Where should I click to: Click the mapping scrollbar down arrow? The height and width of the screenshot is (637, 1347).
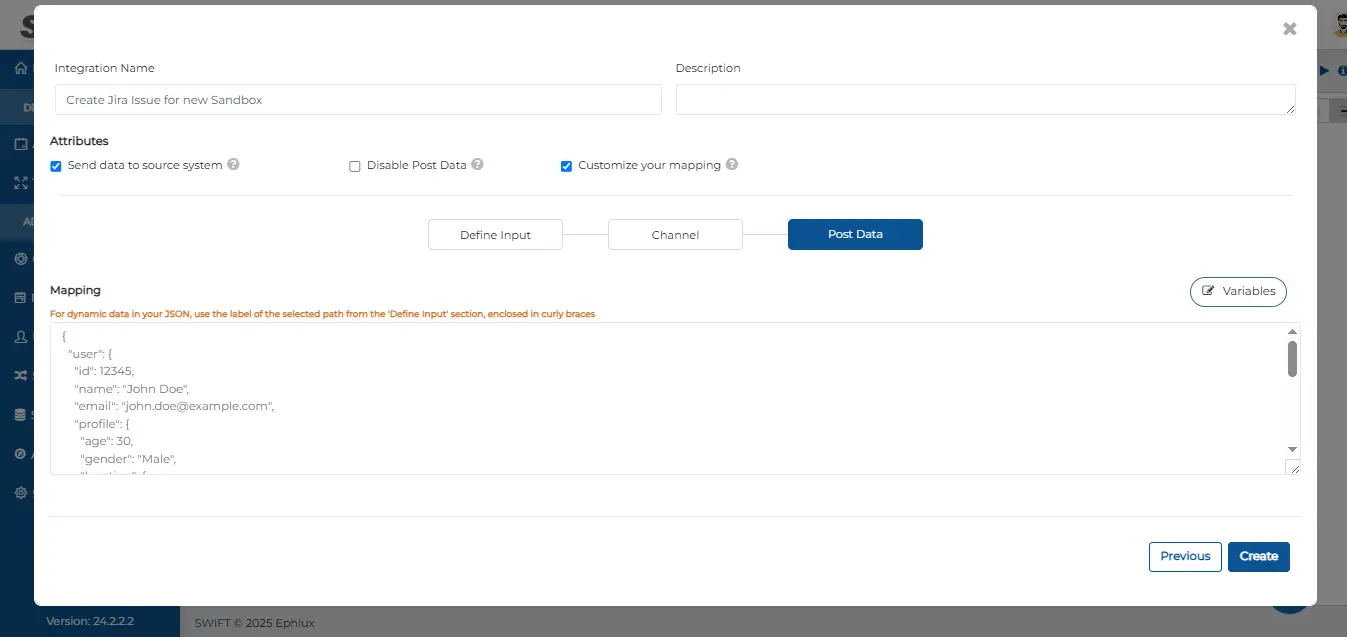pos(1292,450)
